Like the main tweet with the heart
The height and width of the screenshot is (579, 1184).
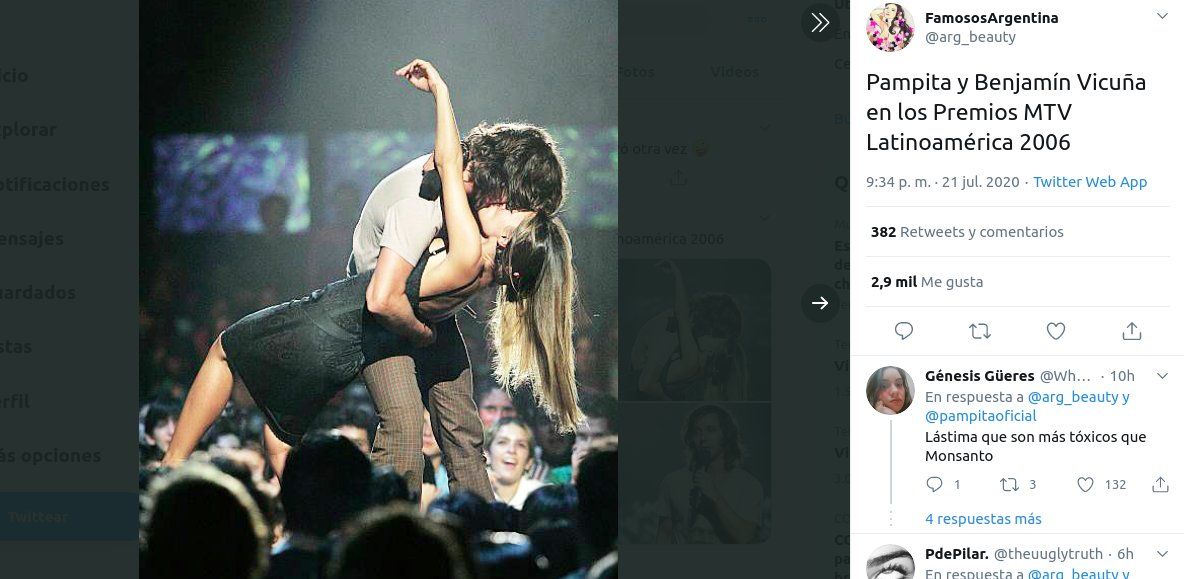pos(1054,330)
